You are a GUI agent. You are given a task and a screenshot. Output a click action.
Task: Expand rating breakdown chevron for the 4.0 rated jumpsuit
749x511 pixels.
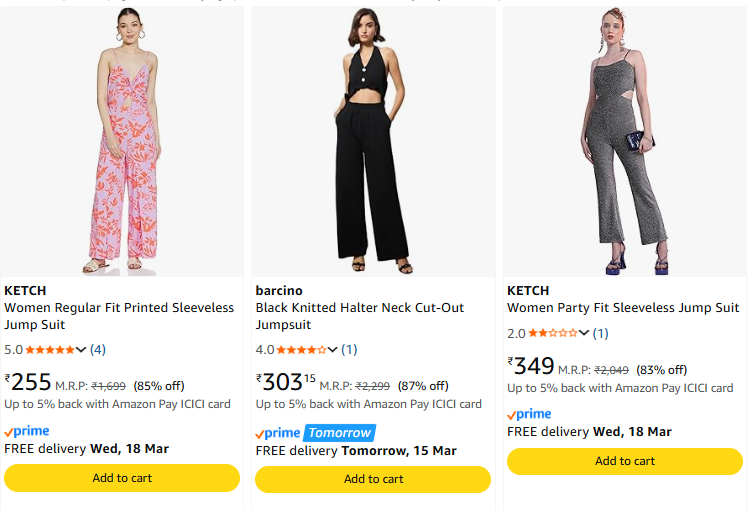pos(333,350)
